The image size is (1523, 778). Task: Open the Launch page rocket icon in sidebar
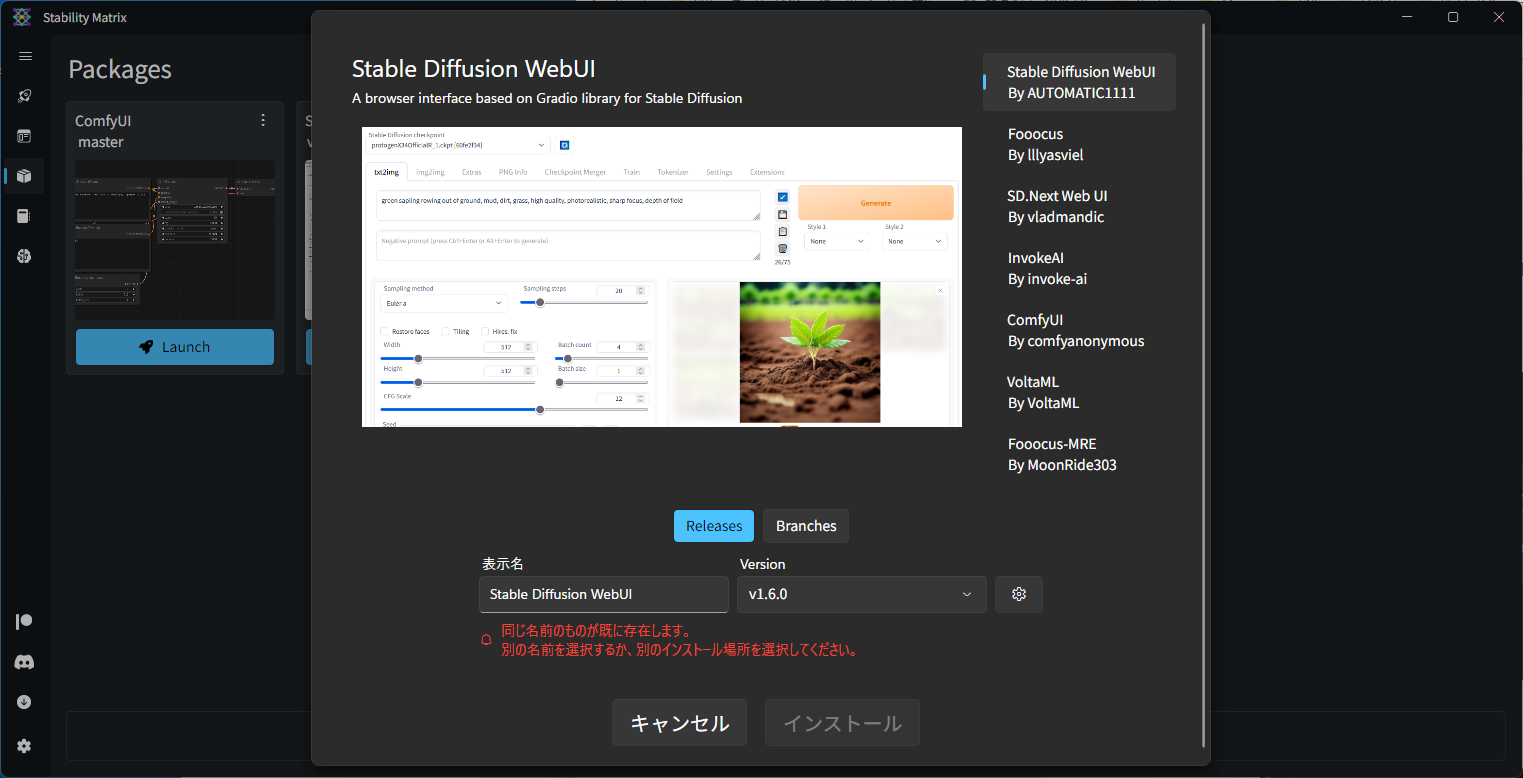click(x=25, y=96)
